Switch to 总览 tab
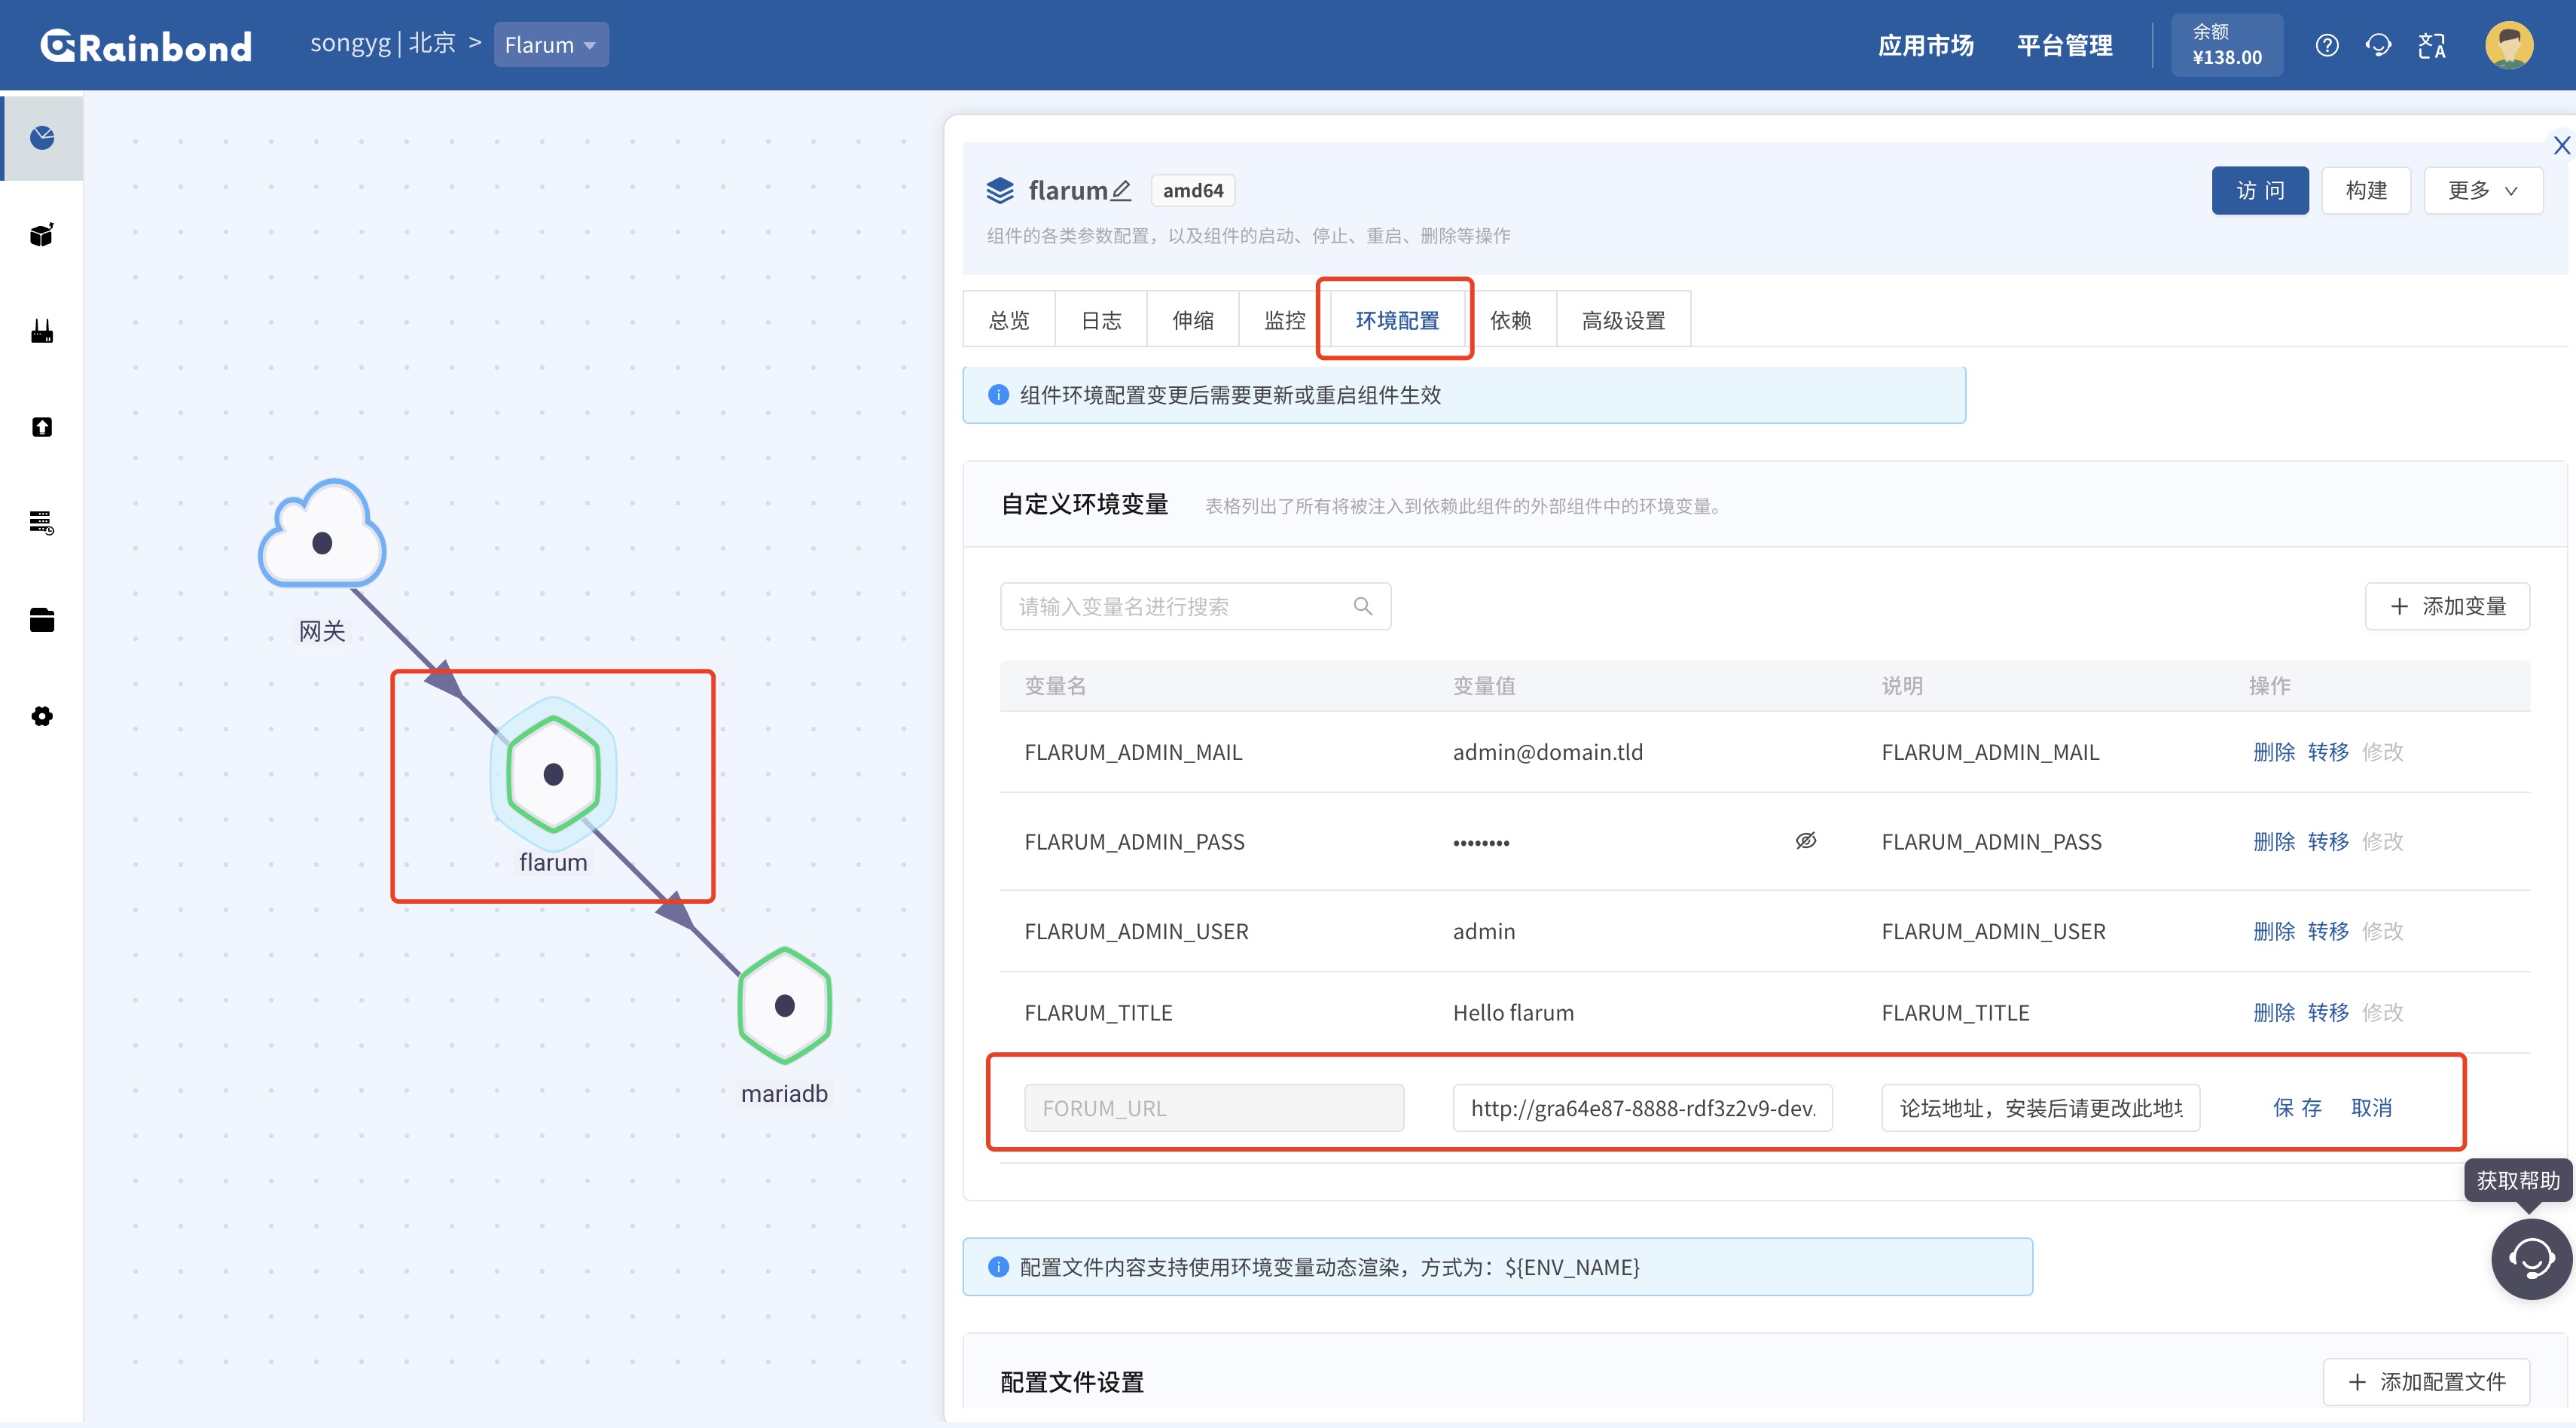 [x=1009, y=319]
